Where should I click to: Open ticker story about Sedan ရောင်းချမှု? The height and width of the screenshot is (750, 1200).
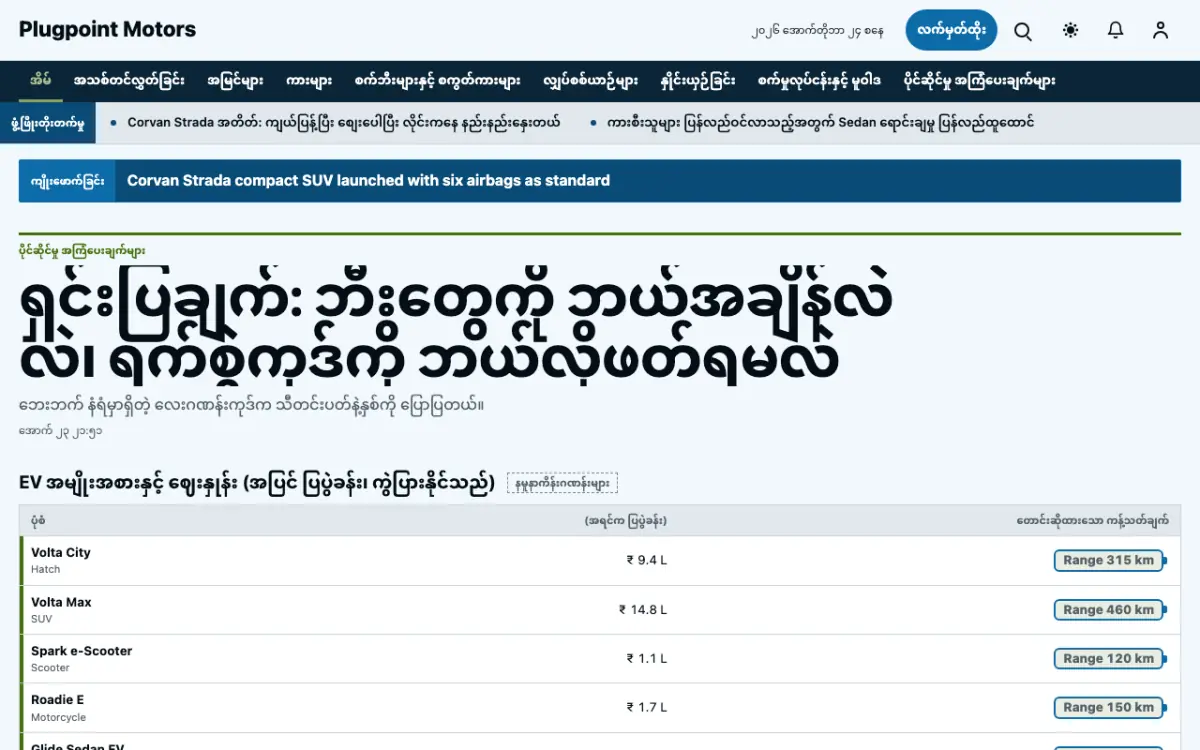(820, 123)
